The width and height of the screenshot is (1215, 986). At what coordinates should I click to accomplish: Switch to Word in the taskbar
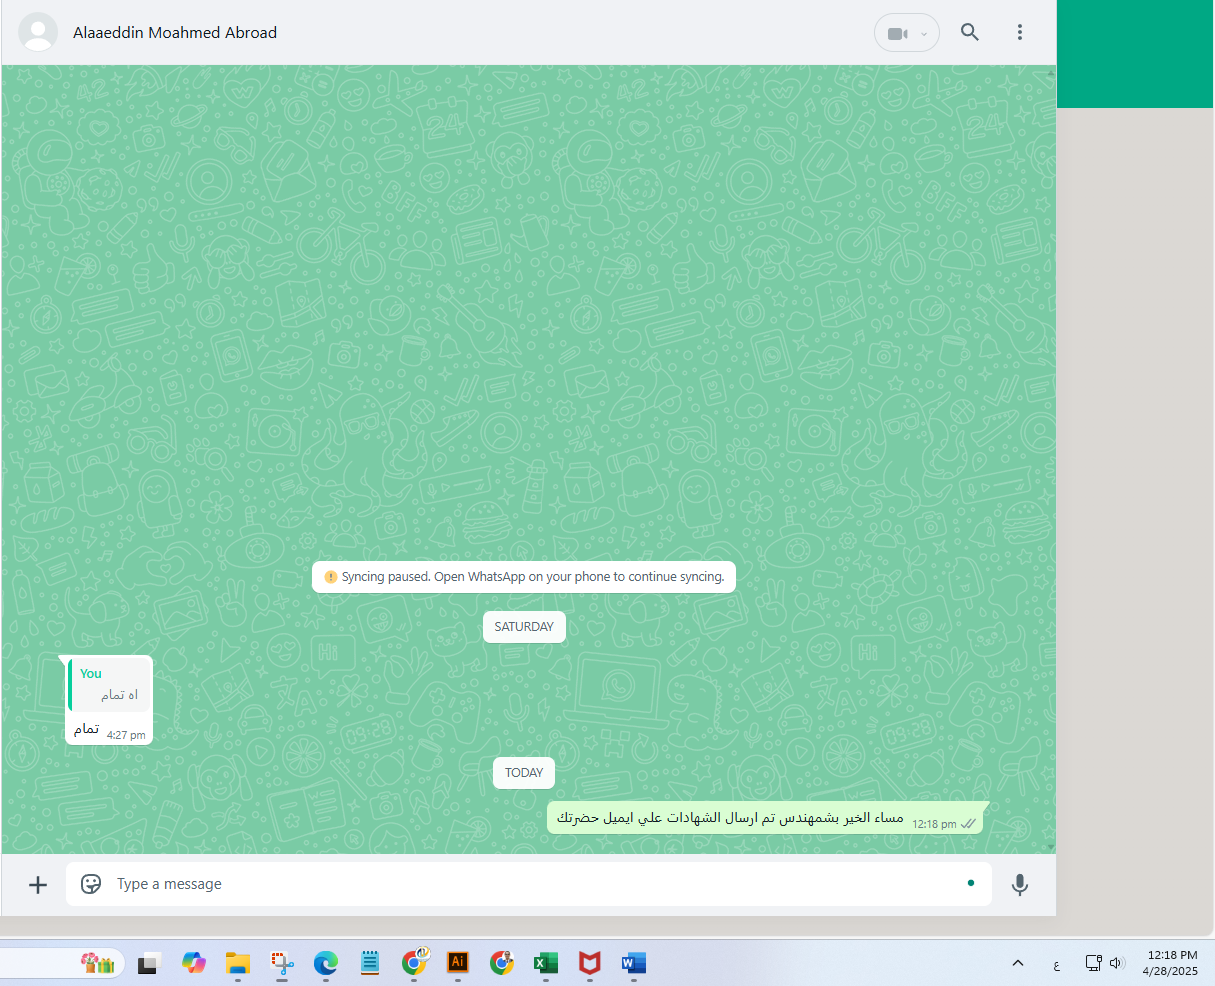[x=634, y=963]
